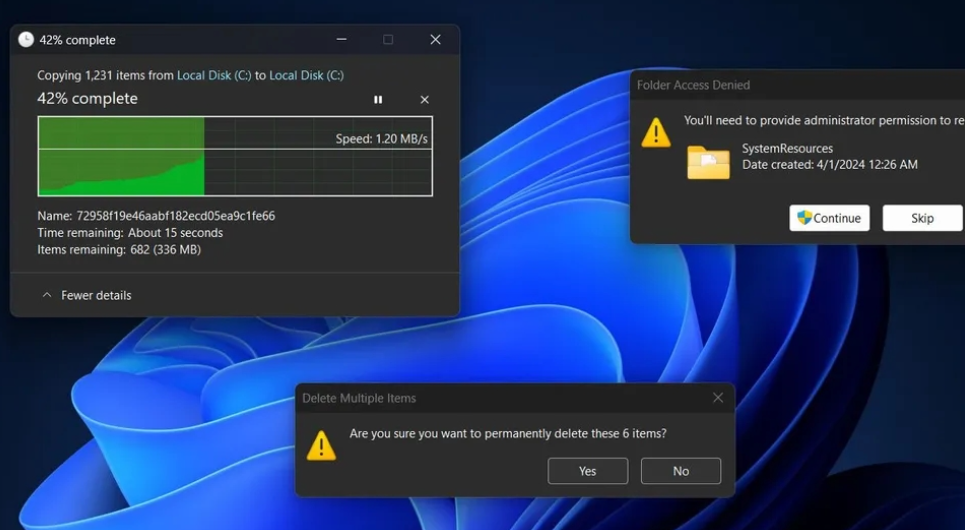Pause the file copy operation
Image resolution: width=965 pixels, height=530 pixels.
pyautogui.click(x=378, y=100)
